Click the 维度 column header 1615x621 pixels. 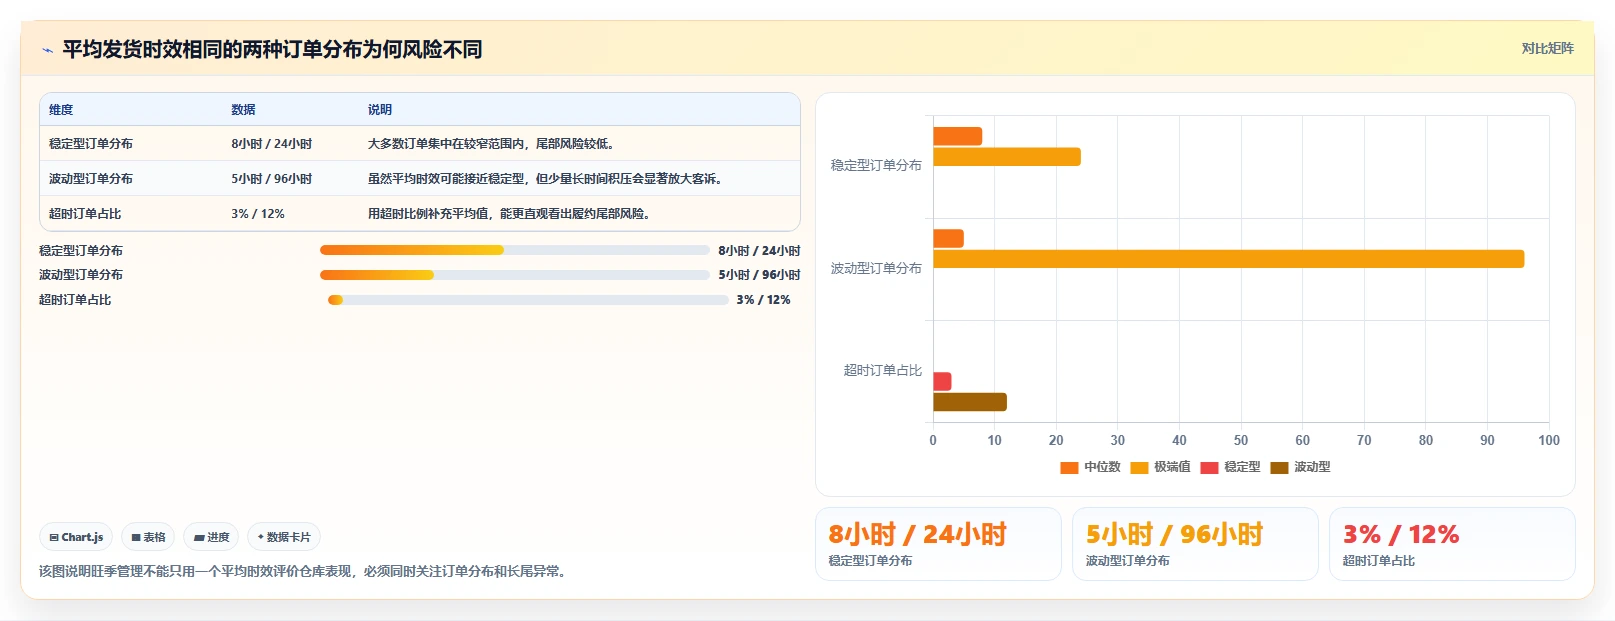[61, 110]
